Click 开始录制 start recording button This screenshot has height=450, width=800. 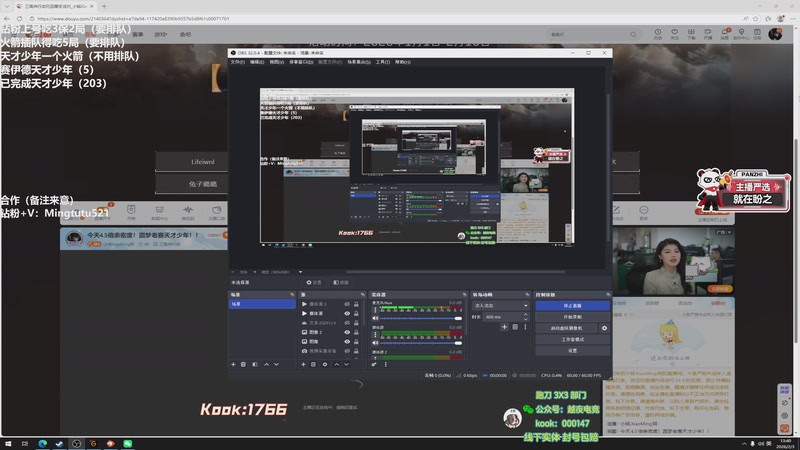pos(572,317)
